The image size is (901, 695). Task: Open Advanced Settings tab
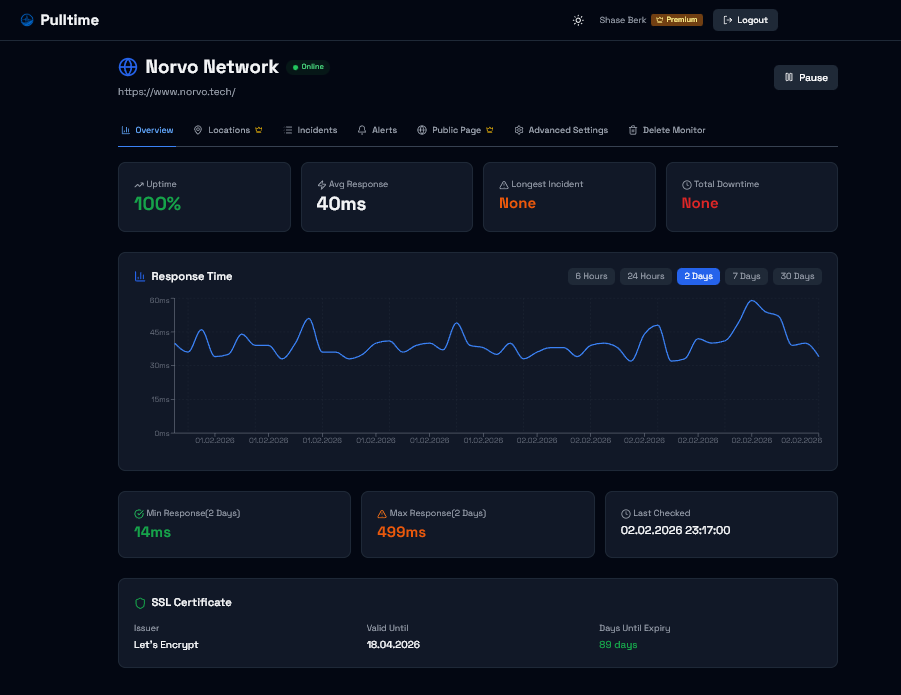coord(561,130)
